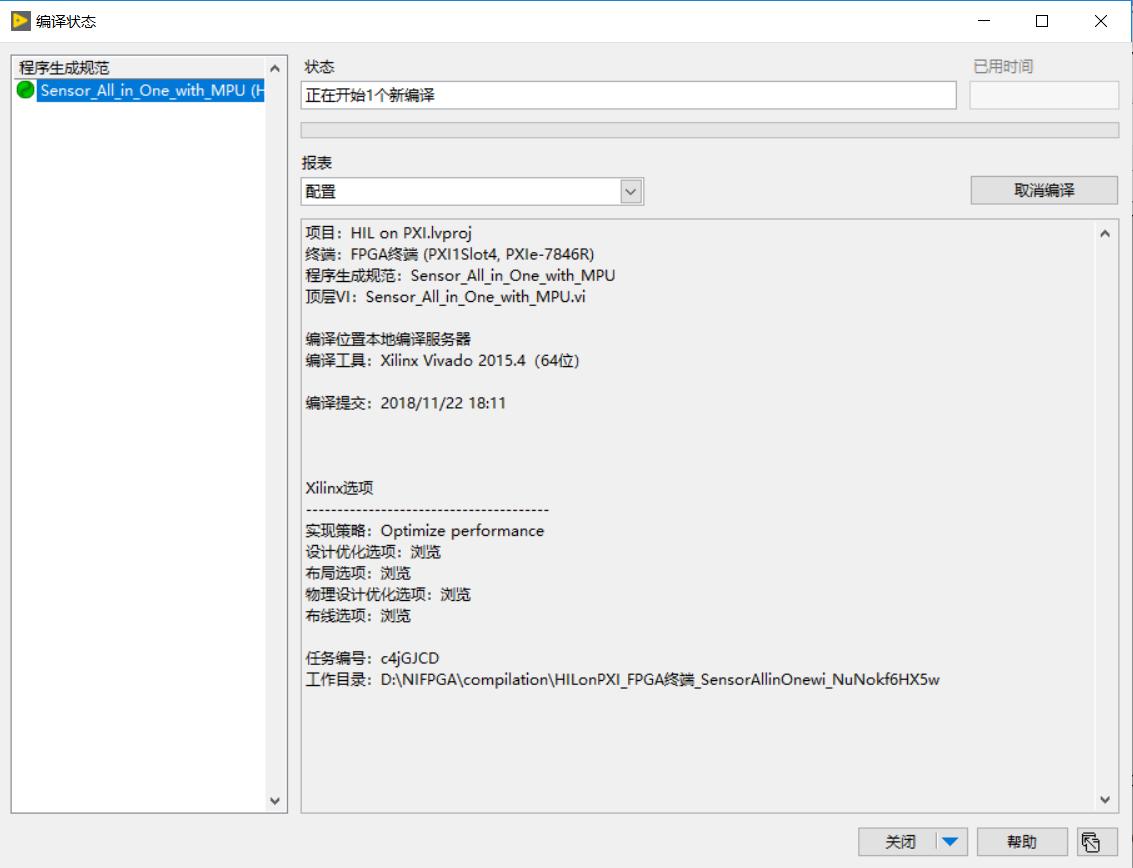Click the 程序生成规范: Sensor_All_in_One_with_MPU report line
Screen dimensions: 1133x868
460,275
